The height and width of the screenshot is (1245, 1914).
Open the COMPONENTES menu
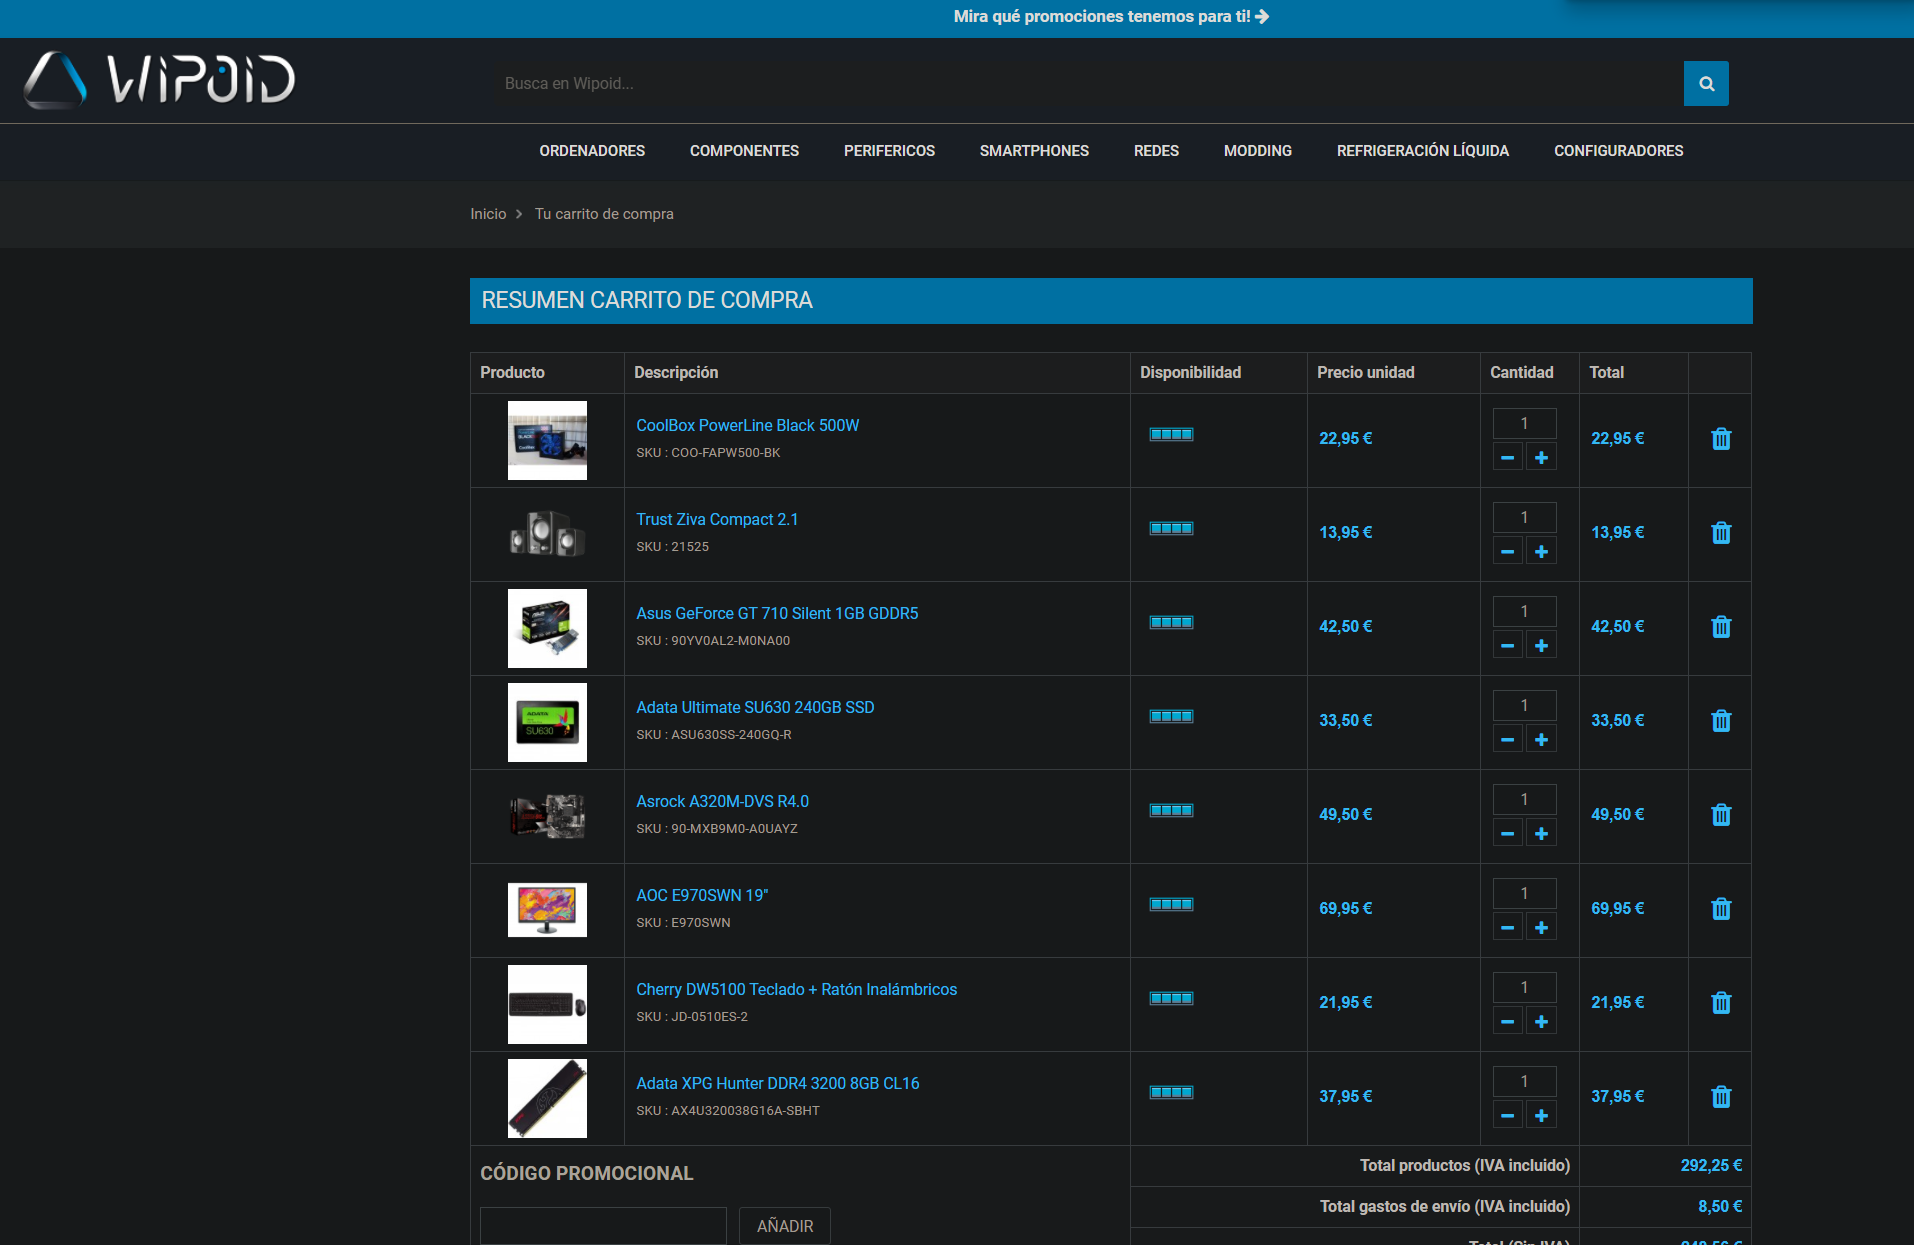[744, 151]
